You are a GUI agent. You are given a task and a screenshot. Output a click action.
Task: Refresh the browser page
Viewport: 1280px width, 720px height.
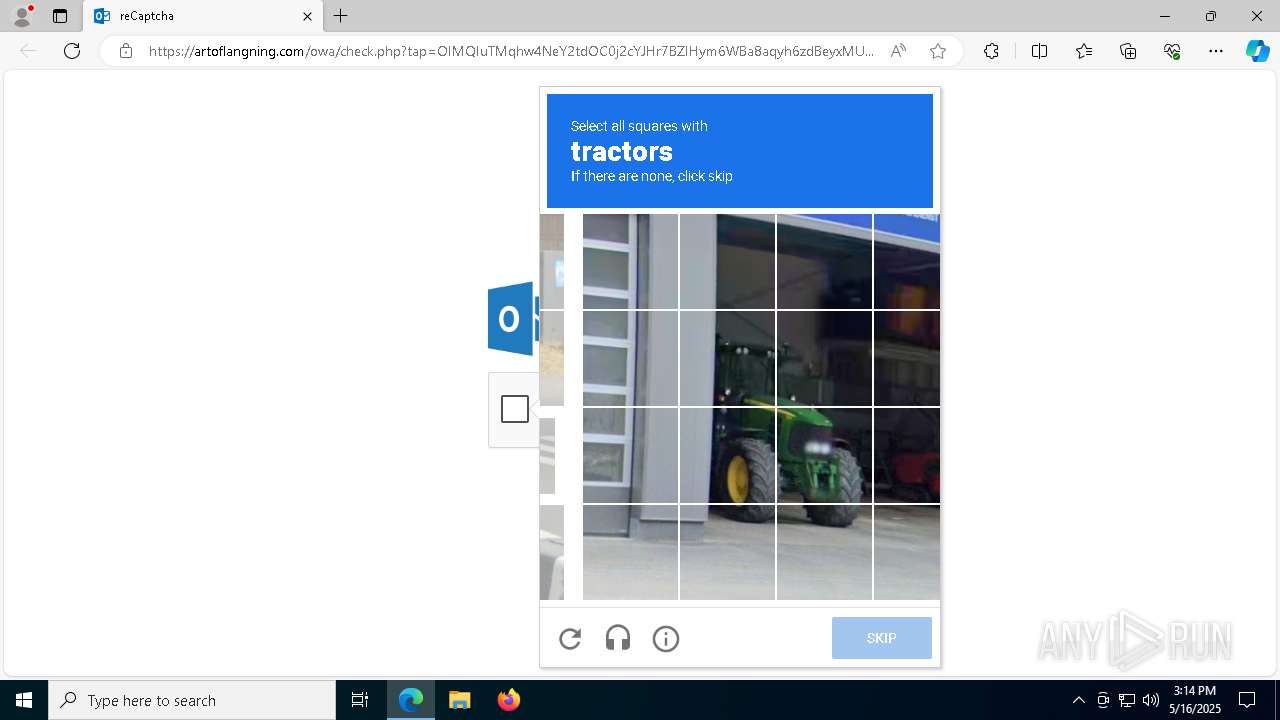(x=72, y=51)
